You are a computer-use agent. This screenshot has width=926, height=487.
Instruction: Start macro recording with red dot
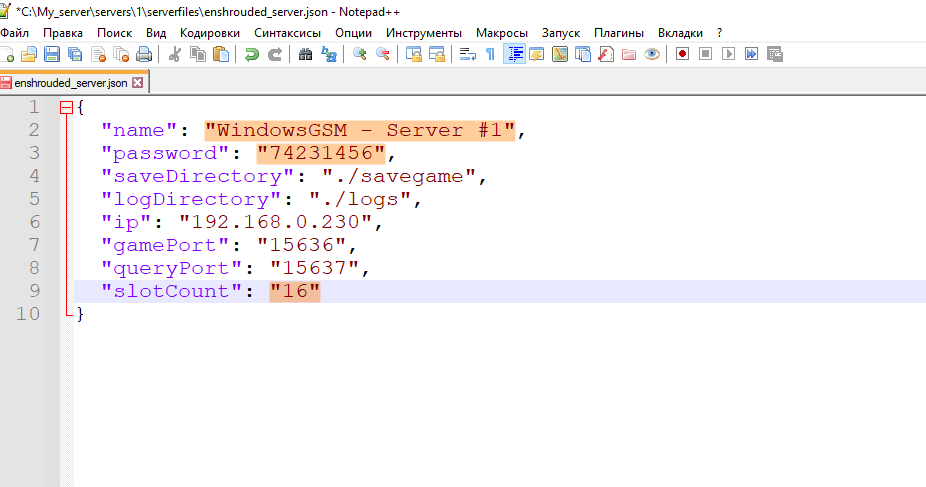pyautogui.click(x=682, y=54)
